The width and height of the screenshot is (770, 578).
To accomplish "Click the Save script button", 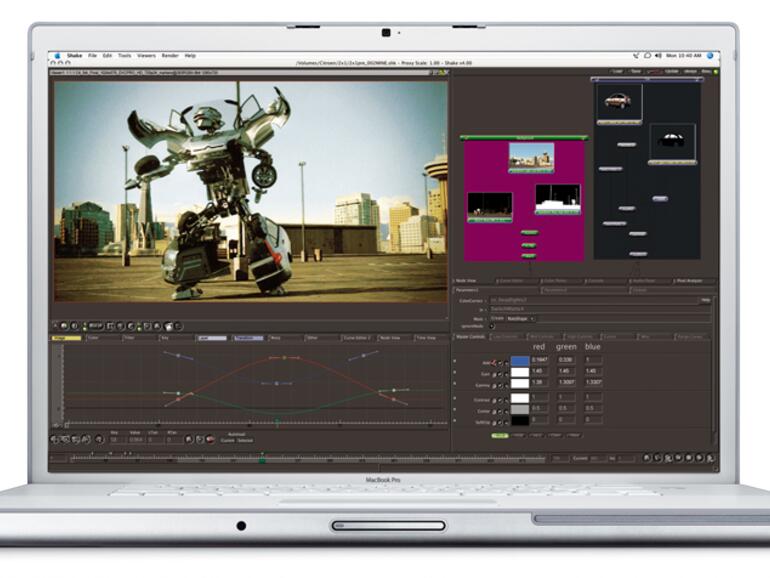I will (x=635, y=71).
